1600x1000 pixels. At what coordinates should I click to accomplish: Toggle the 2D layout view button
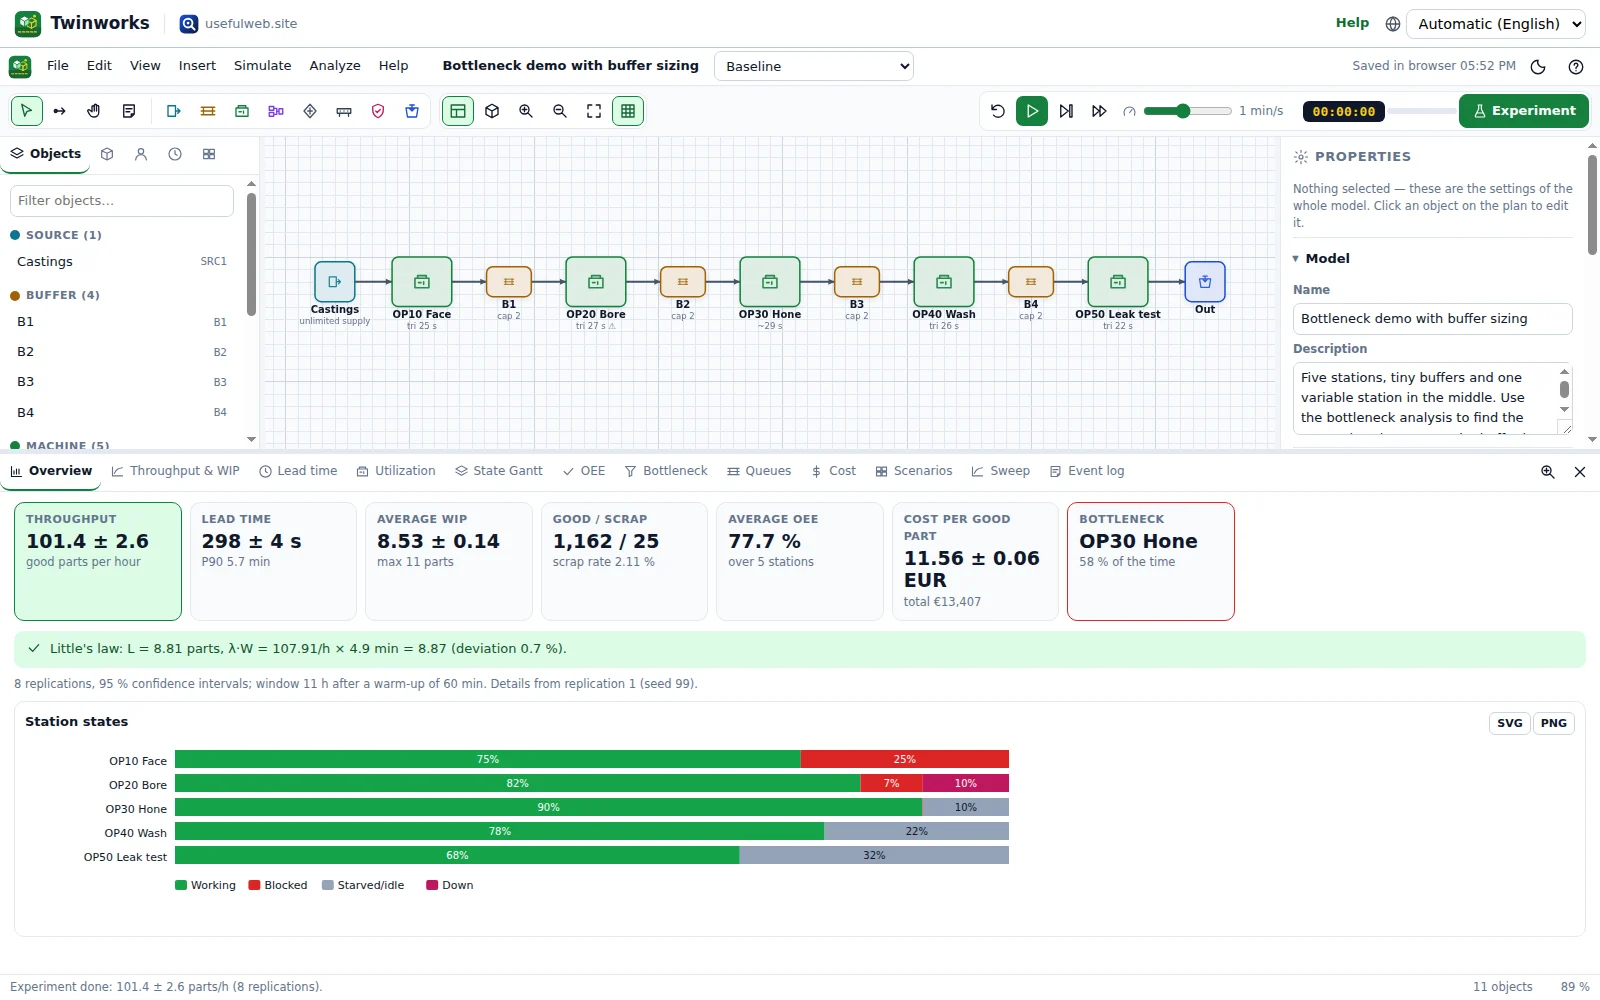[x=458, y=111]
